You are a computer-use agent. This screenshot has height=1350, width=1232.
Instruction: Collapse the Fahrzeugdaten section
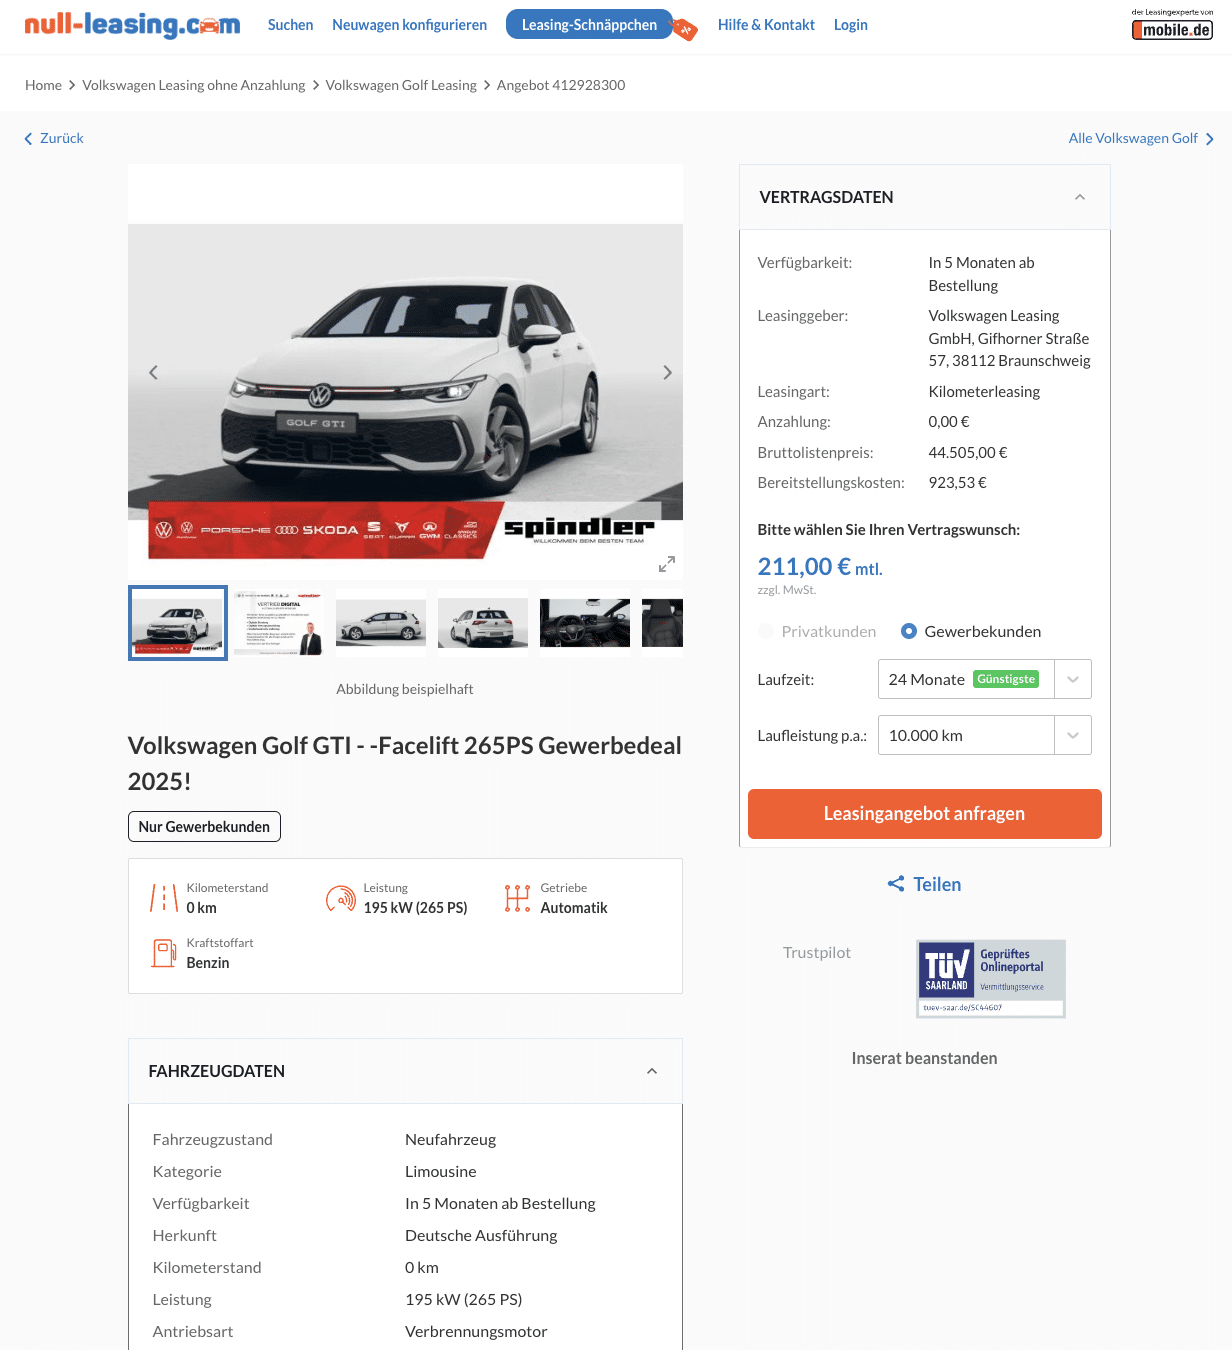point(652,1071)
